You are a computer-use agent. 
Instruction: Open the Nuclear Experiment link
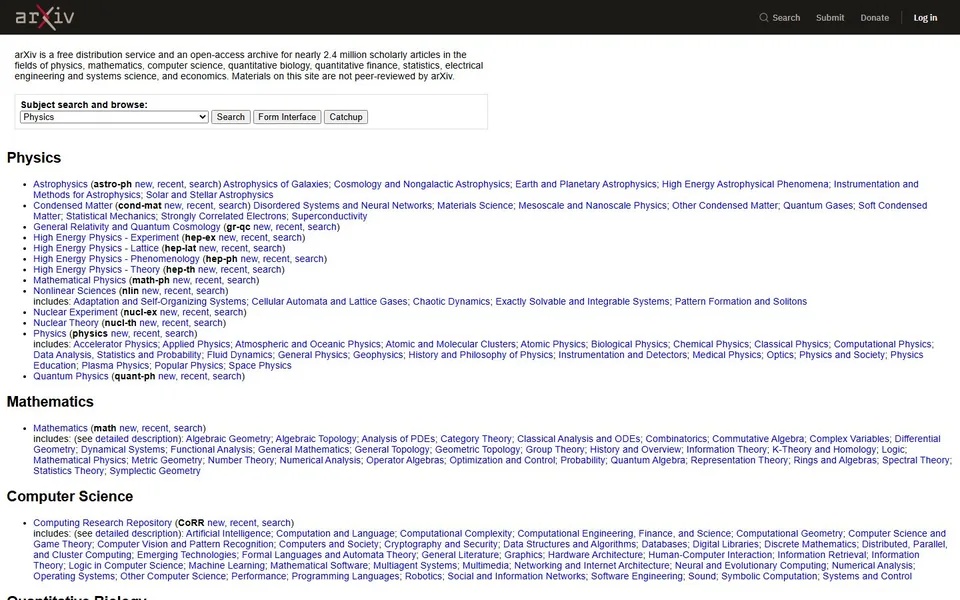pyautogui.click(x=75, y=312)
